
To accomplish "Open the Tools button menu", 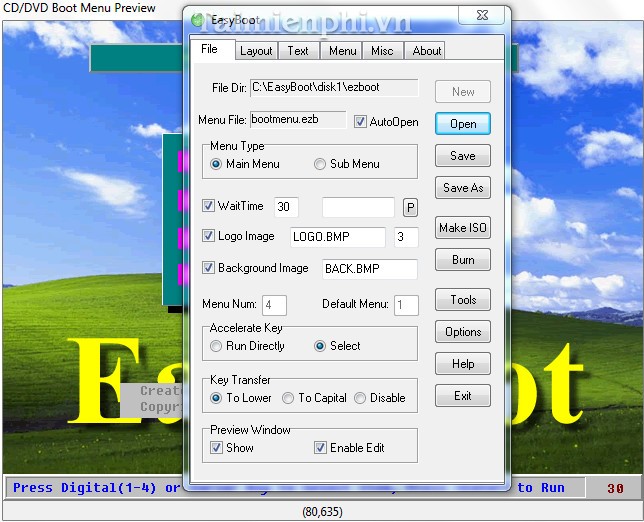I will pos(463,299).
